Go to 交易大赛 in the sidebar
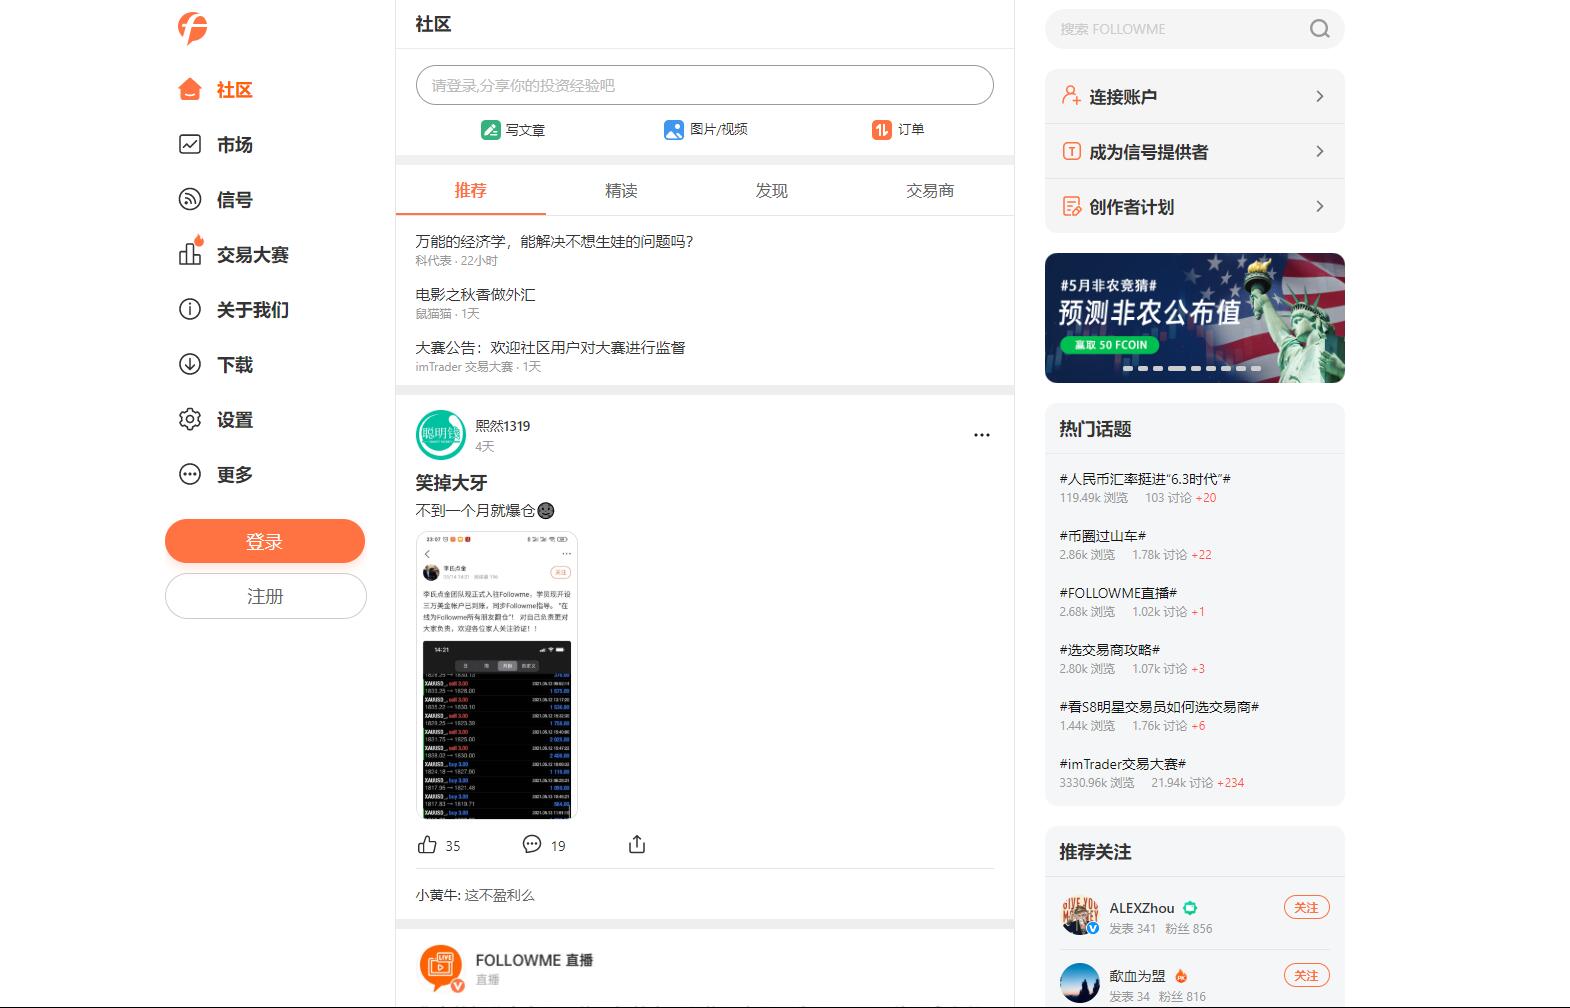This screenshot has width=1570, height=1008. click(253, 255)
